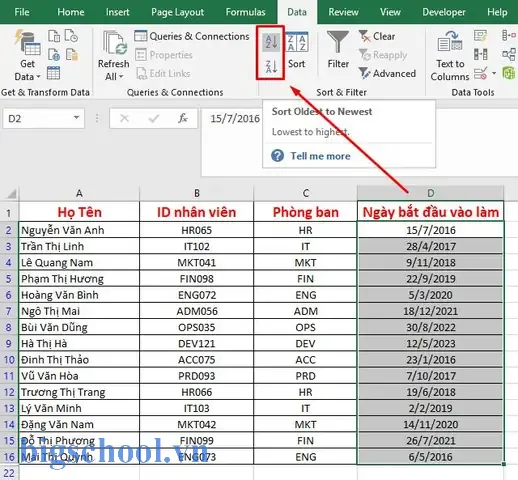Expand the Get Data dropdown arrow

tap(38, 77)
